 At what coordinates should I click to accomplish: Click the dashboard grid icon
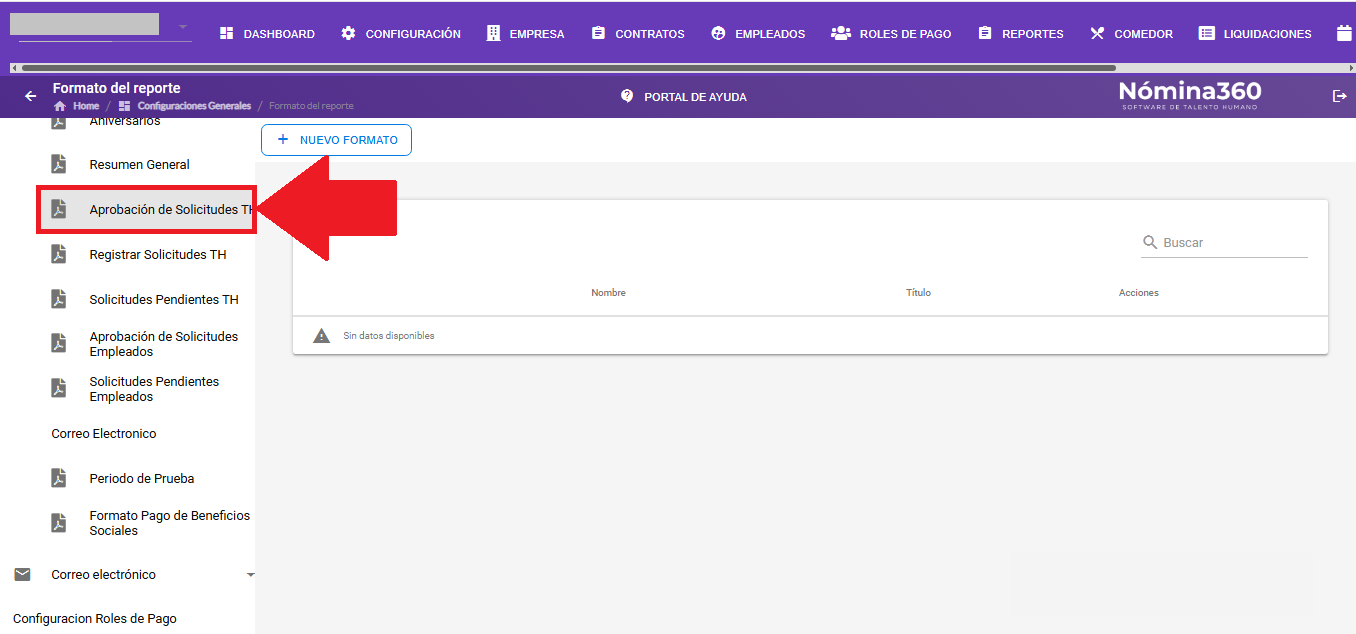[x=227, y=34]
